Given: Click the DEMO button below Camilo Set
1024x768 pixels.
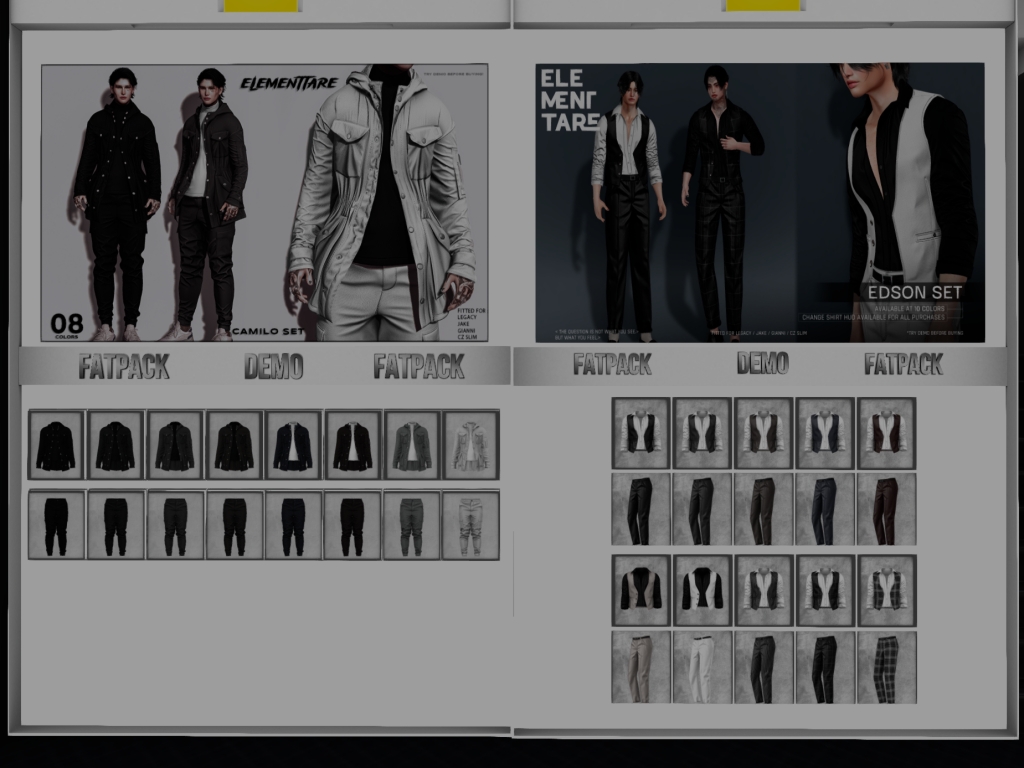Looking at the screenshot, I should point(273,367).
